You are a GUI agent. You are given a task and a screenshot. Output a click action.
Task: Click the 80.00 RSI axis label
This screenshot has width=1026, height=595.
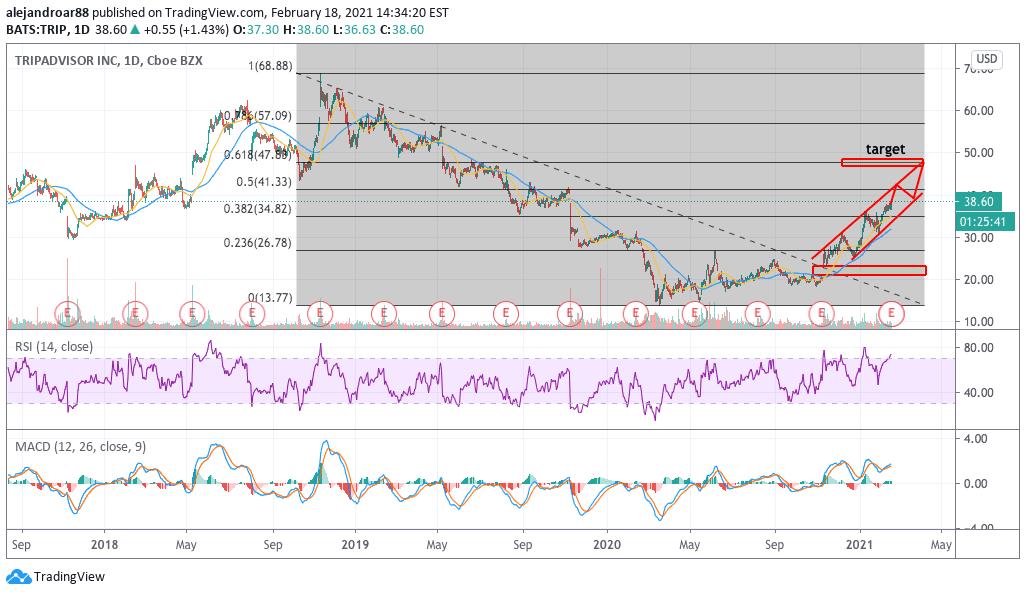pyautogui.click(x=978, y=348)
